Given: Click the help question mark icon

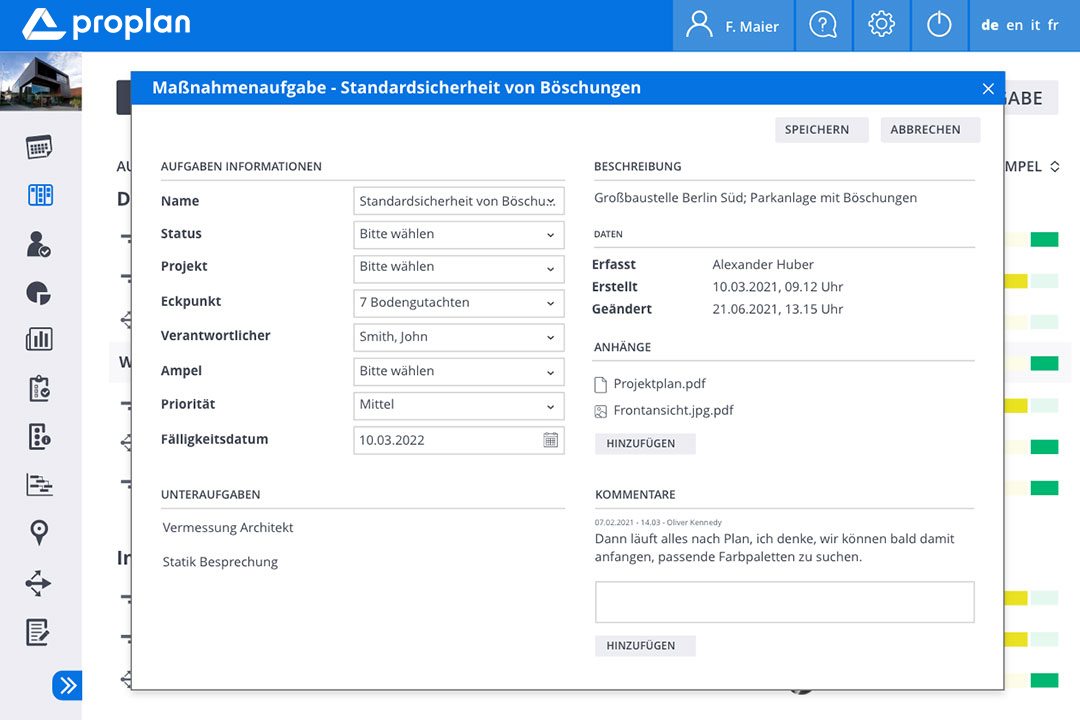Looking at the screenshot, I should (823, 25).
